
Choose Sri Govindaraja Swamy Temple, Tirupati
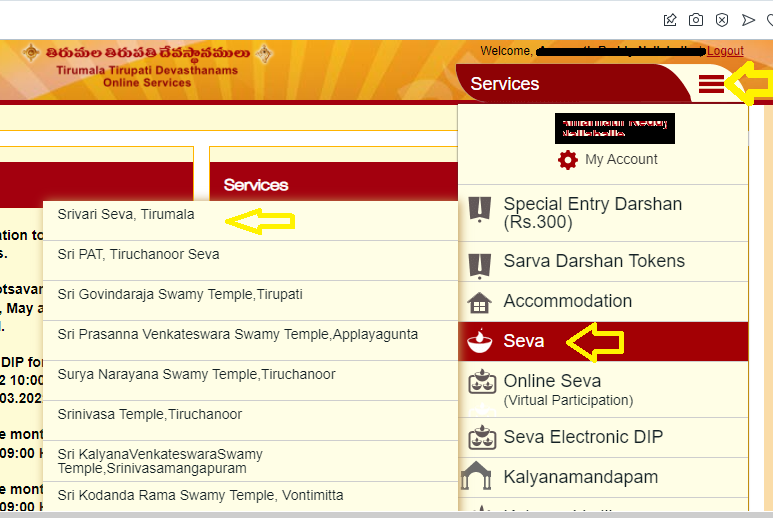[x=250, y=301]
